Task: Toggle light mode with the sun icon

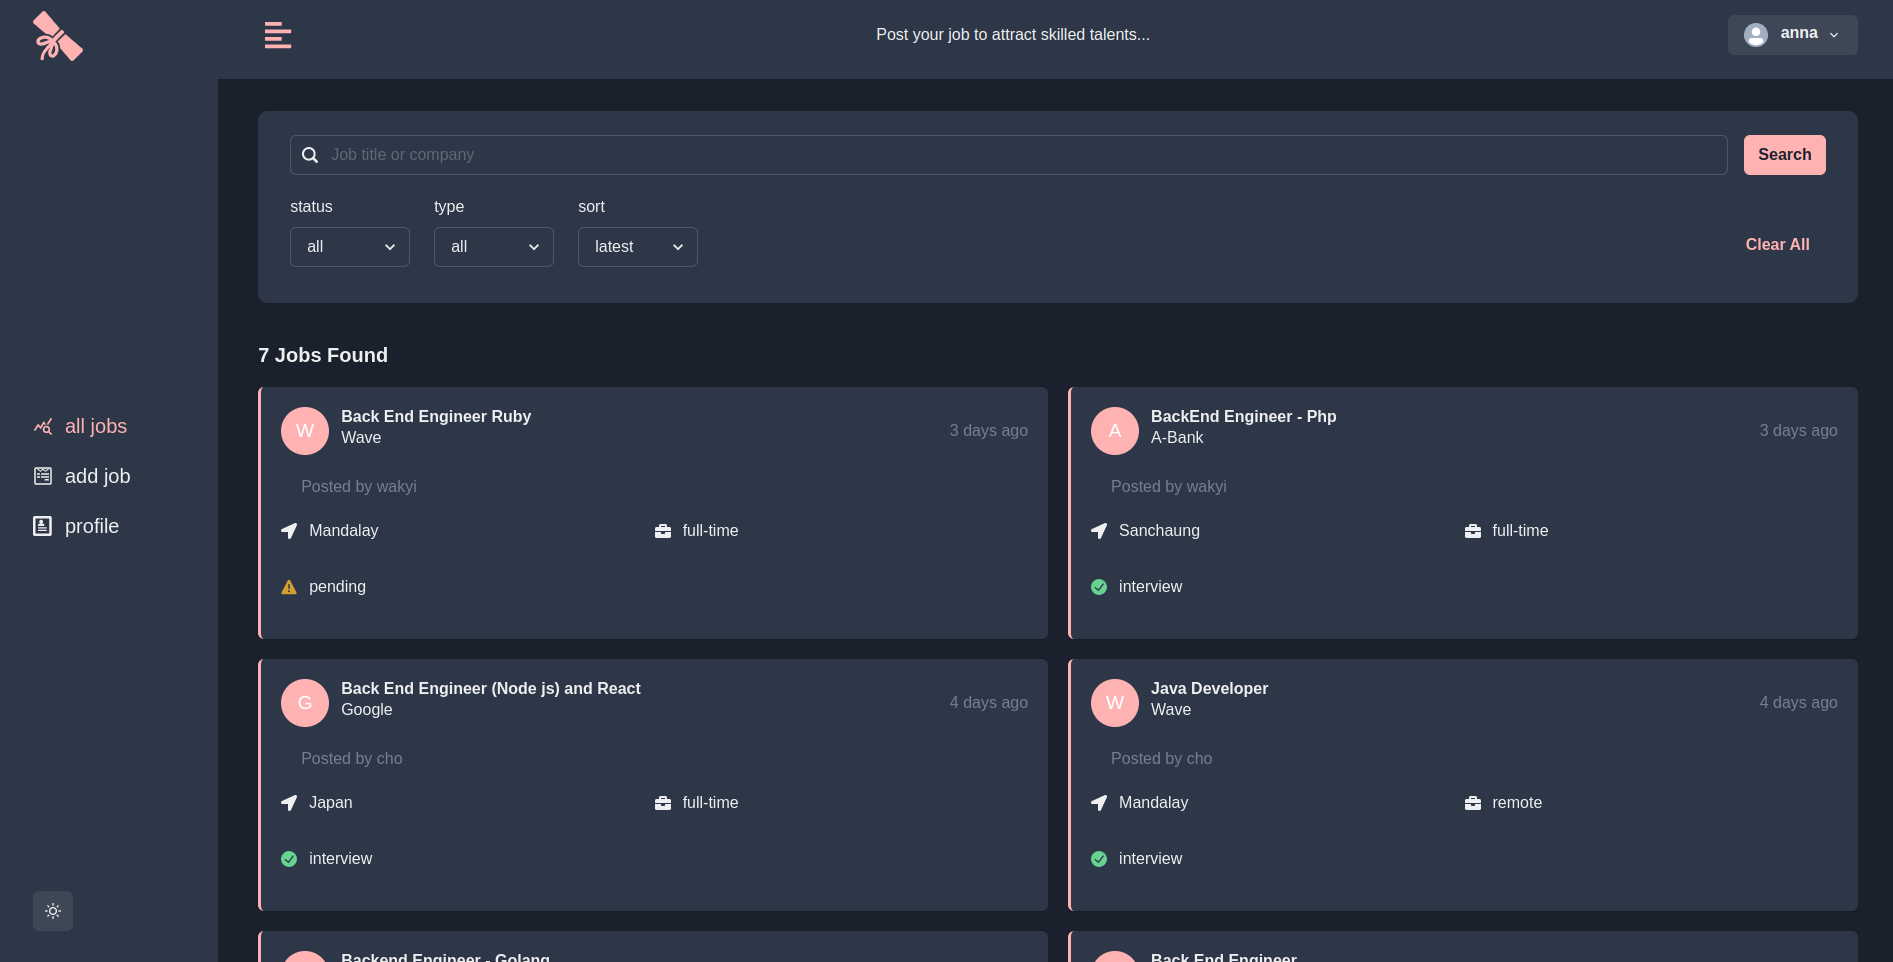Action: pos(52,911)
